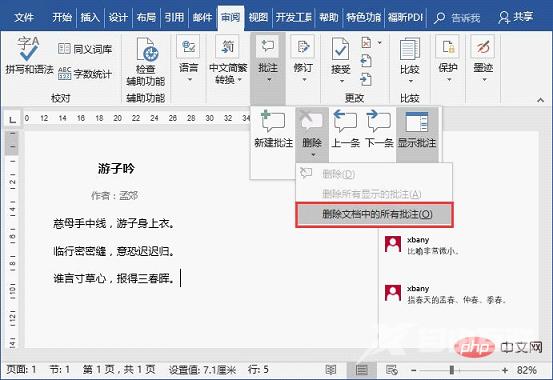Switch to the Home (开始) tab
The width and height of the screenshot is (553, 380).
tap(62, 17)
